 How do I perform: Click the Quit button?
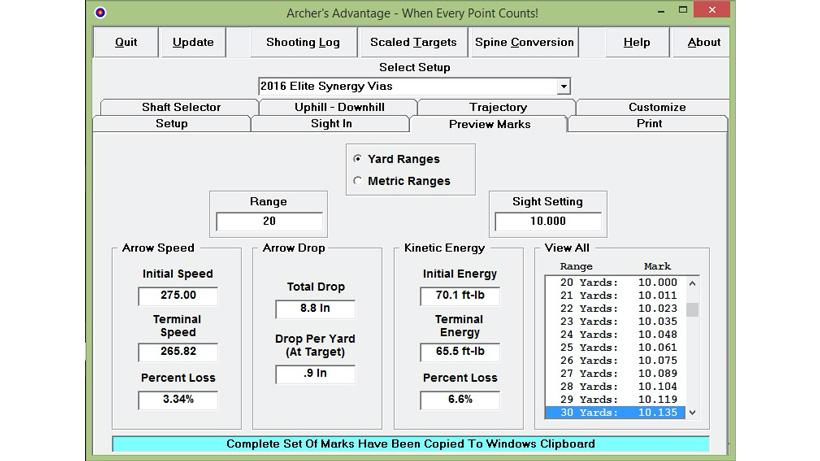[126, 42]
